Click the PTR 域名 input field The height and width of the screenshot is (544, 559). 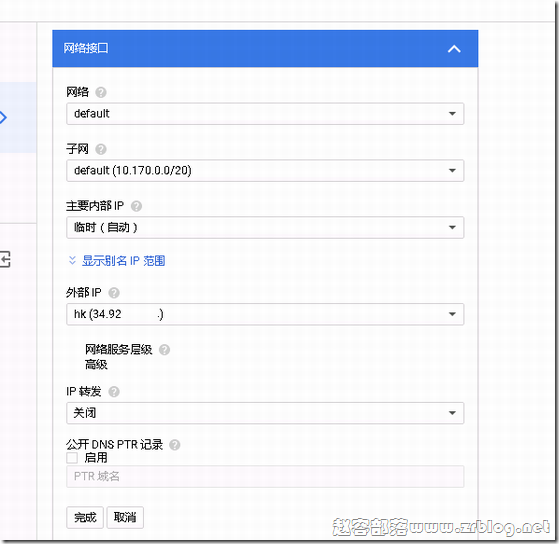[265, 476]
